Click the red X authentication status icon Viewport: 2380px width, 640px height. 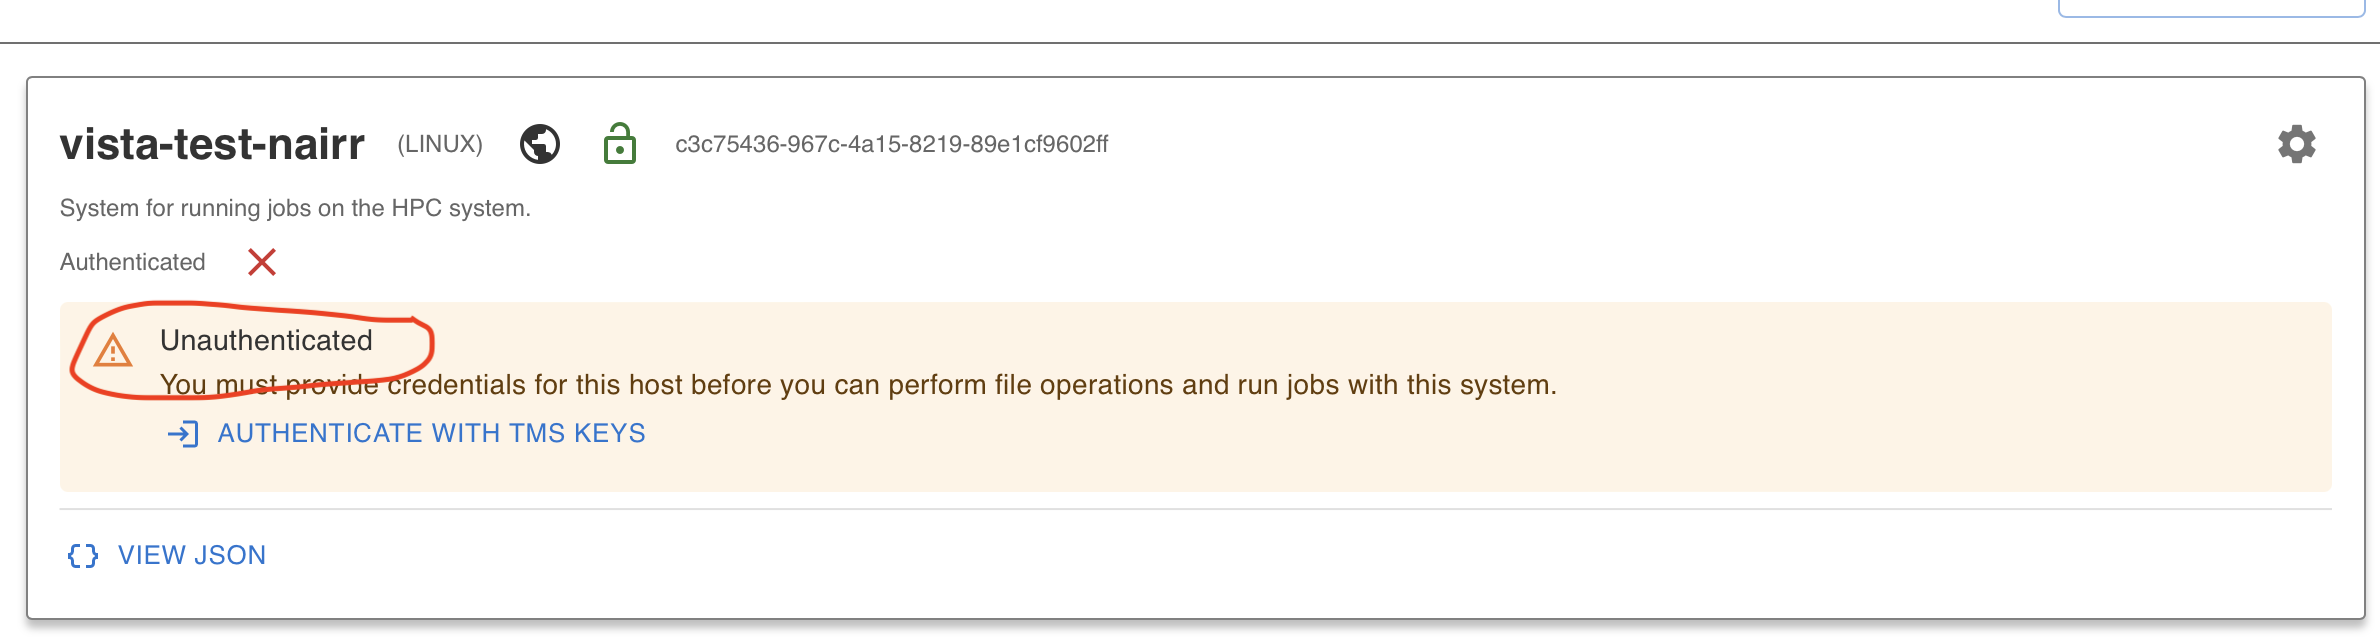tap(261, 262)
